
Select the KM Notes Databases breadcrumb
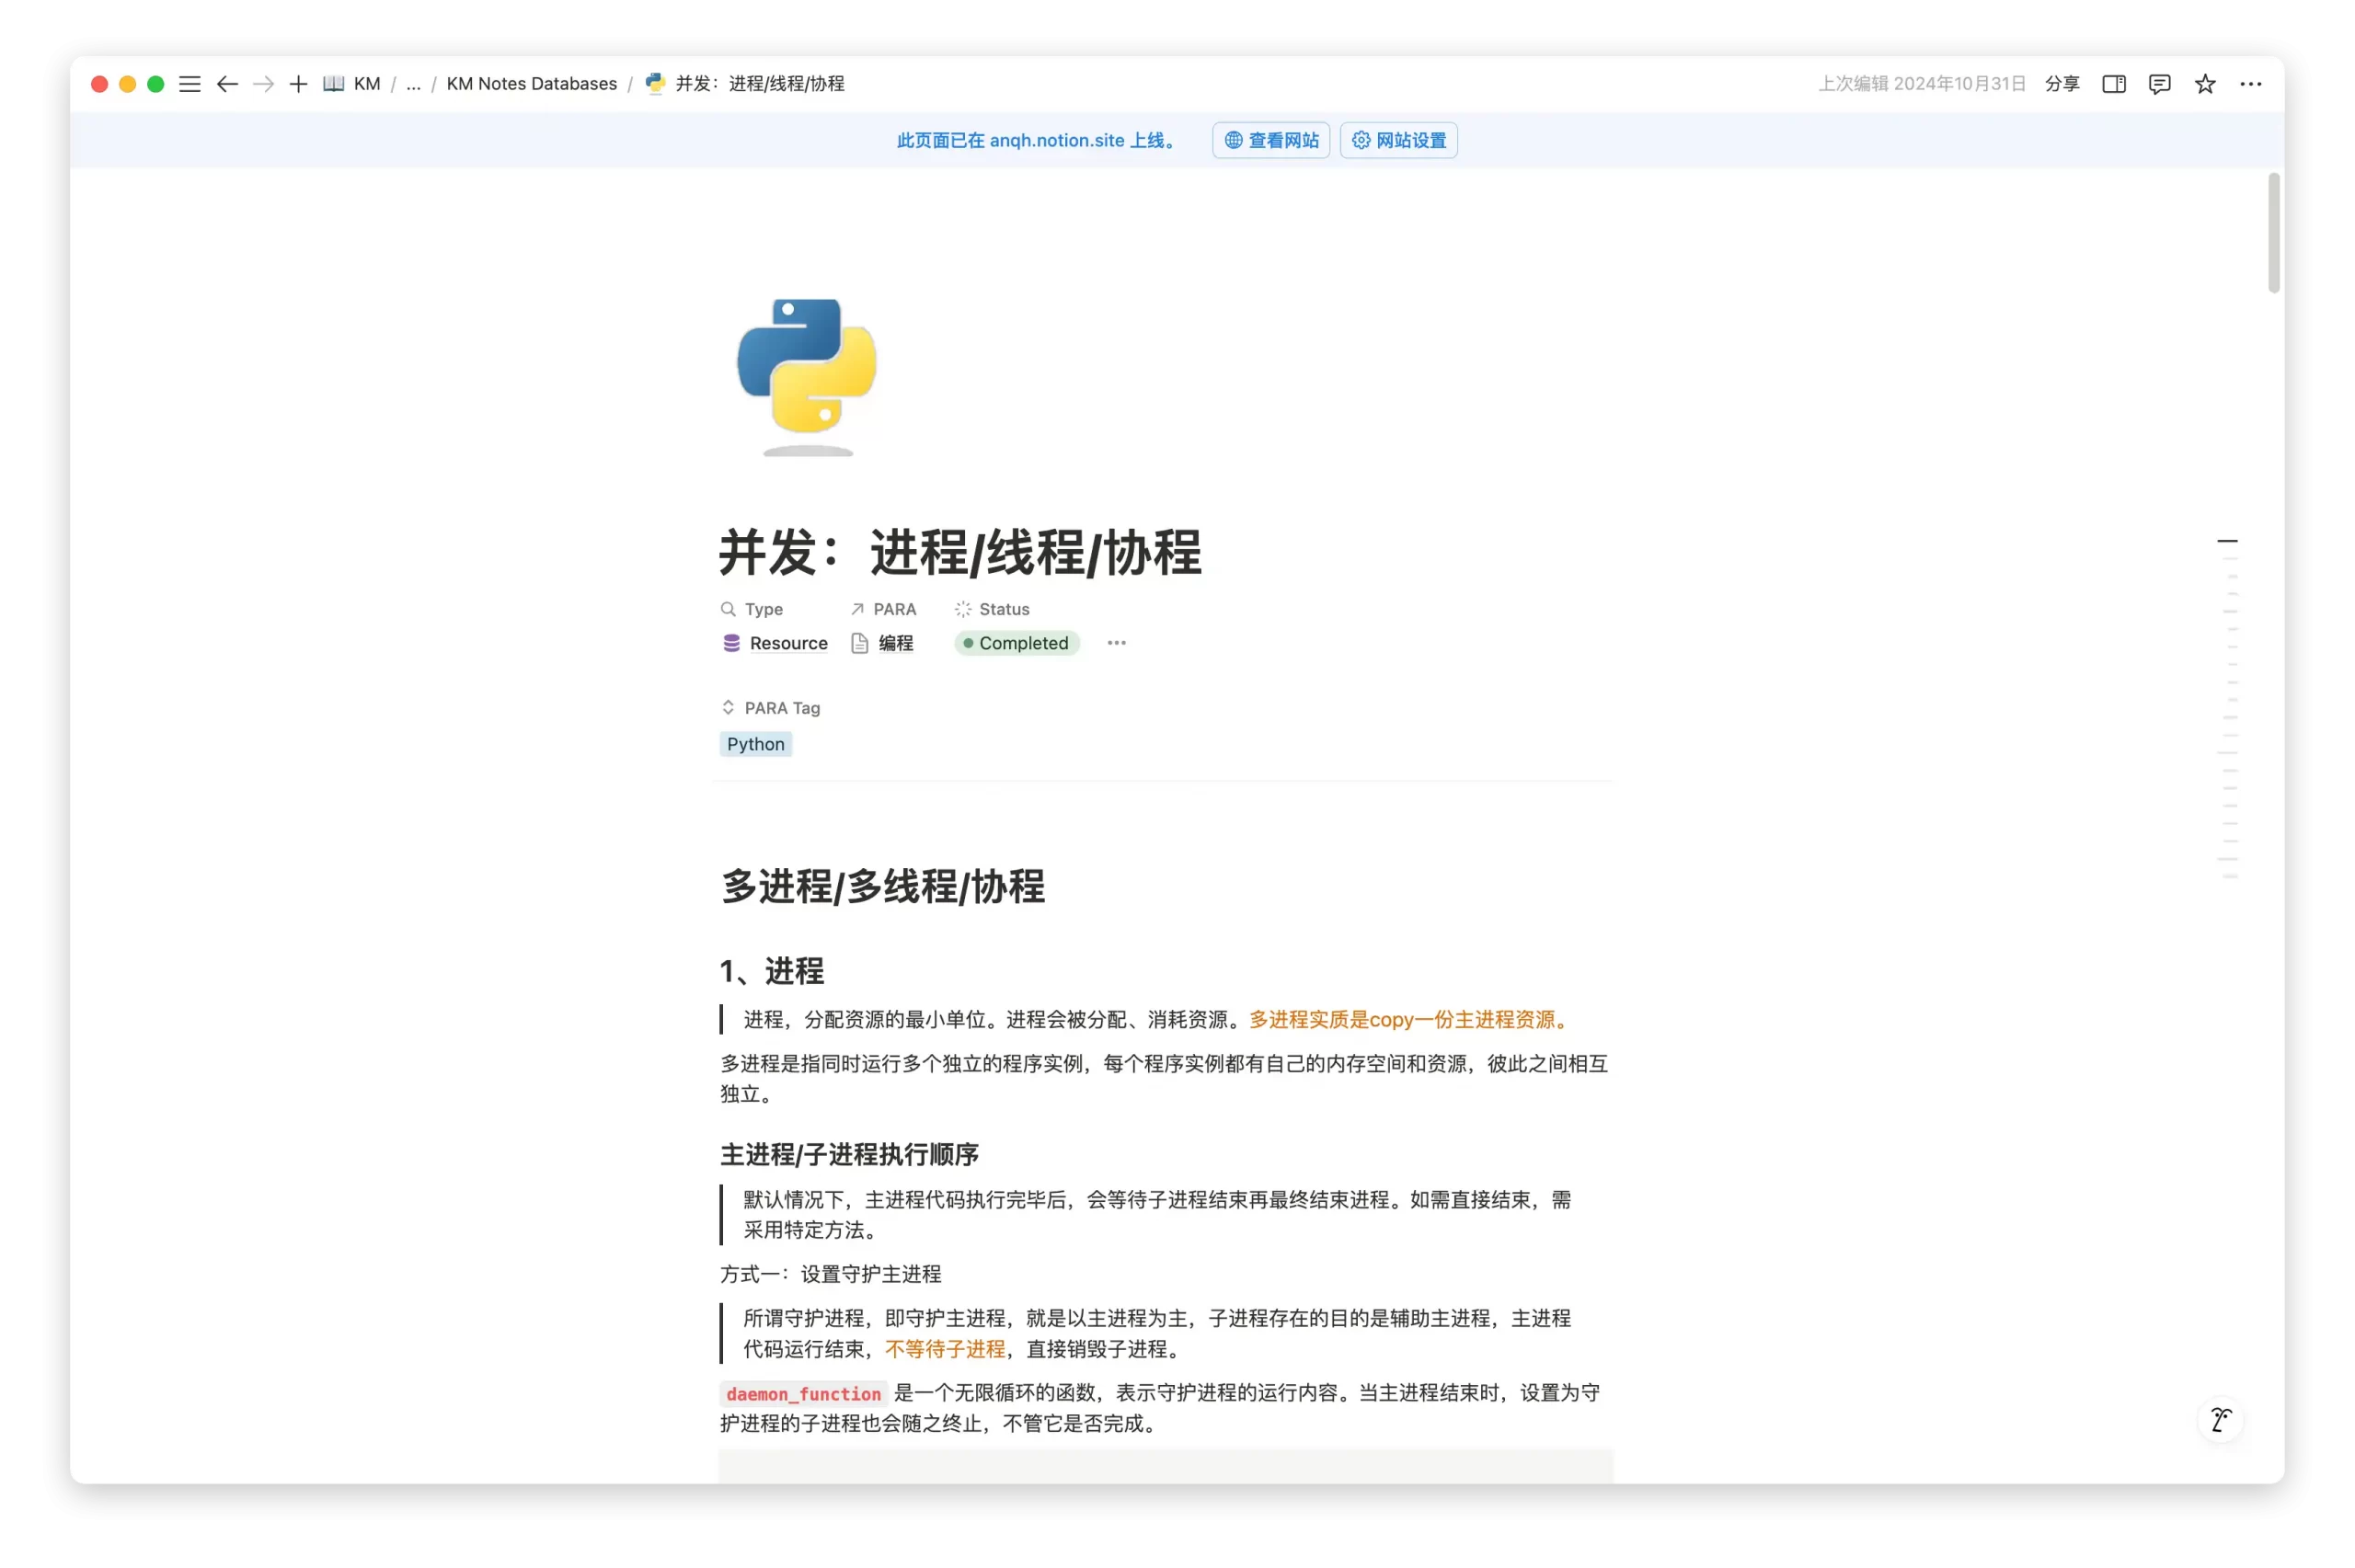coord(531,84)
